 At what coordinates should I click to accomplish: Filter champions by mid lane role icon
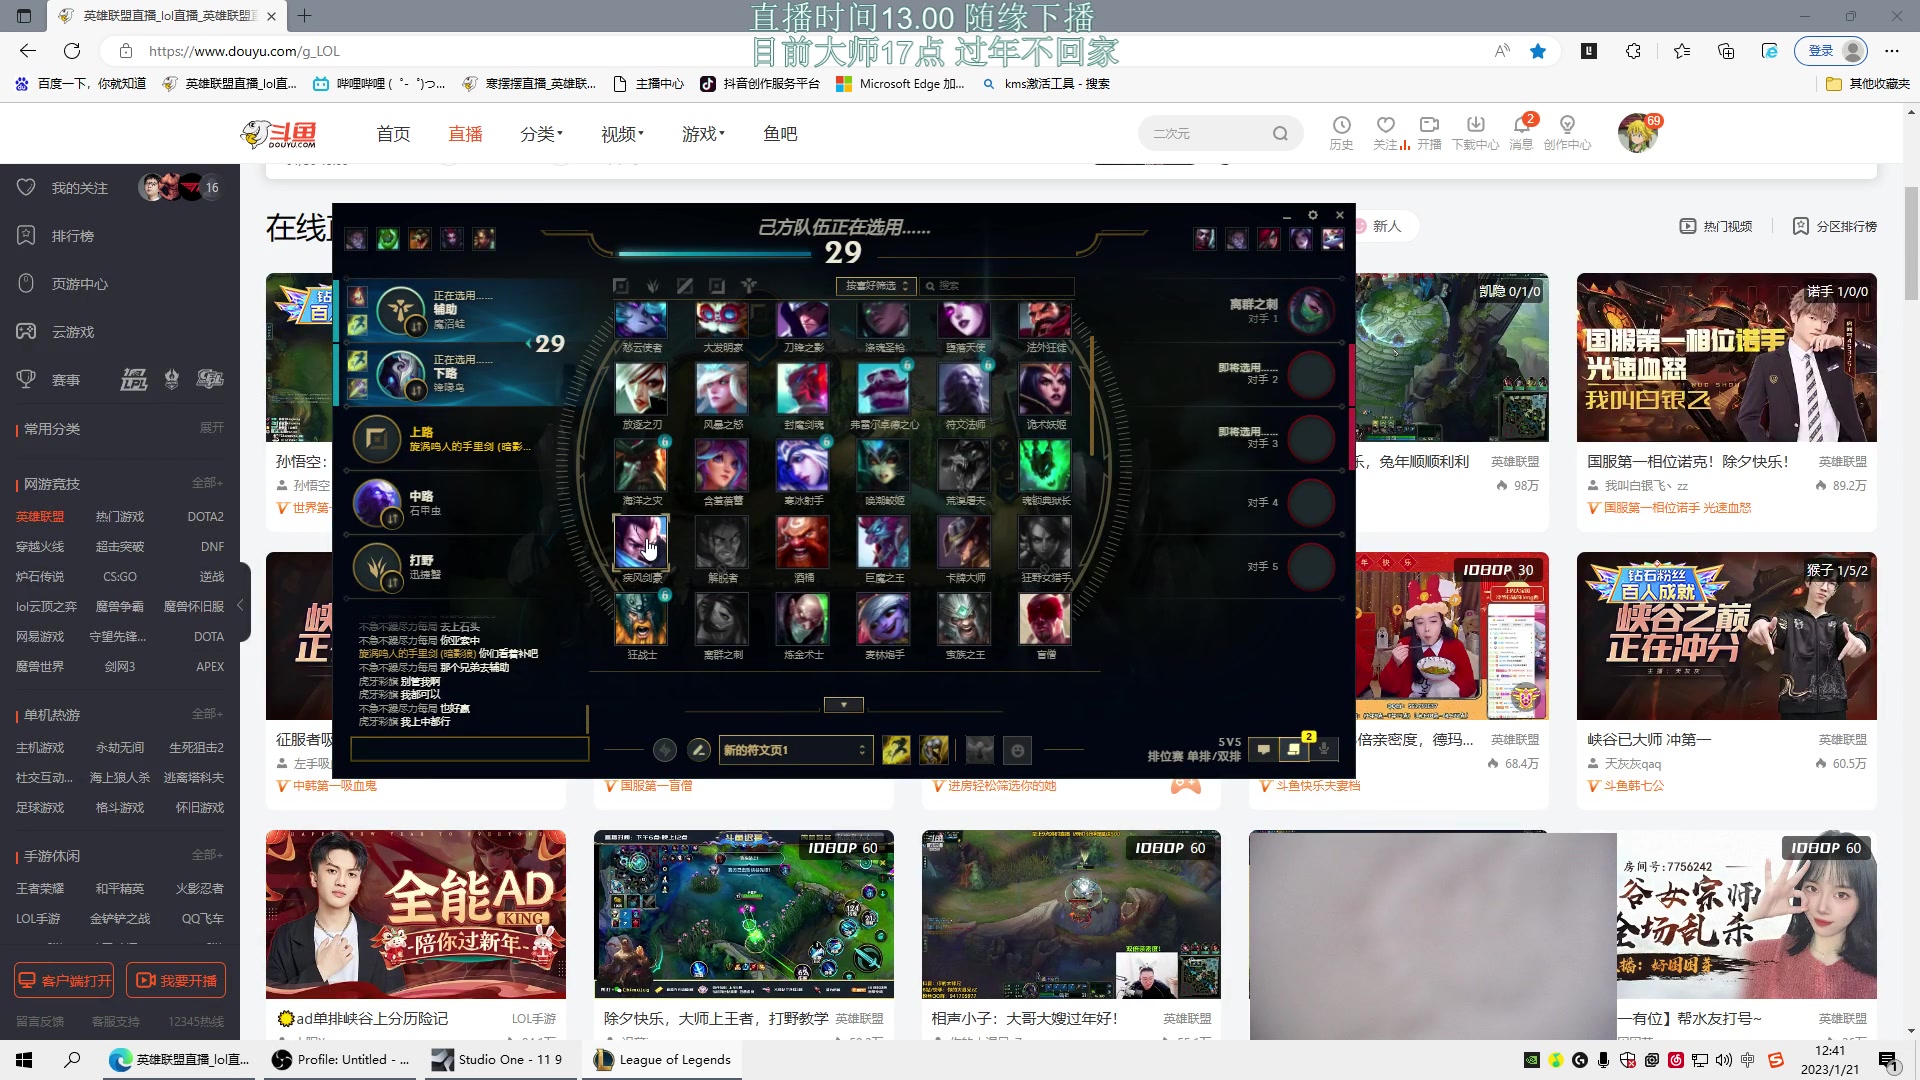[685, 286]
